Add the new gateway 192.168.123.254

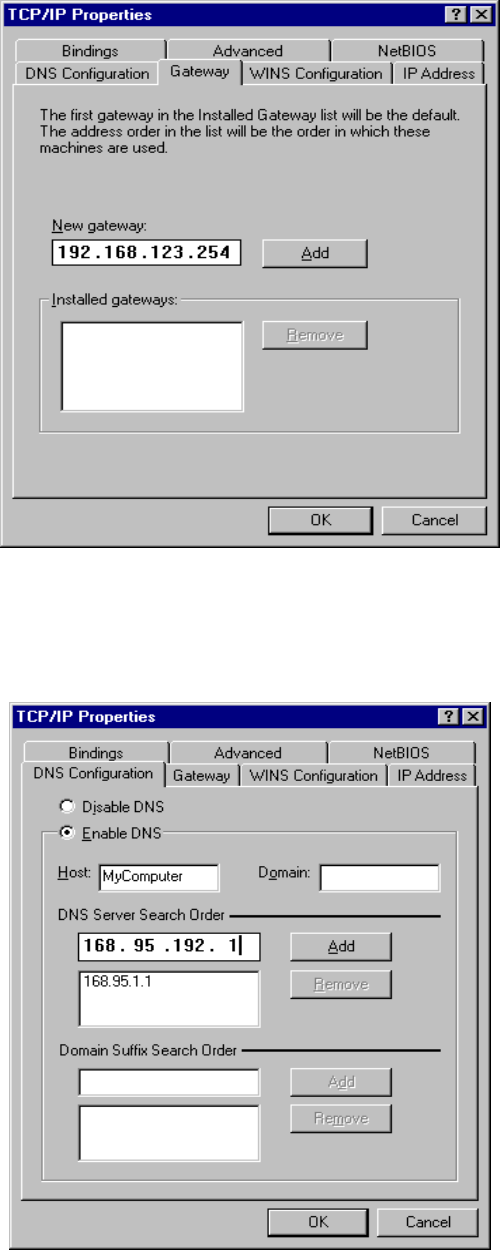point(315,254)
